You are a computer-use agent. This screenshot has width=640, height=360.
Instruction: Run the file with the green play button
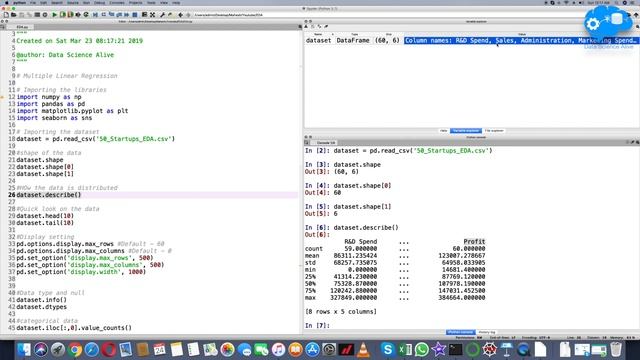pos(54,15)
